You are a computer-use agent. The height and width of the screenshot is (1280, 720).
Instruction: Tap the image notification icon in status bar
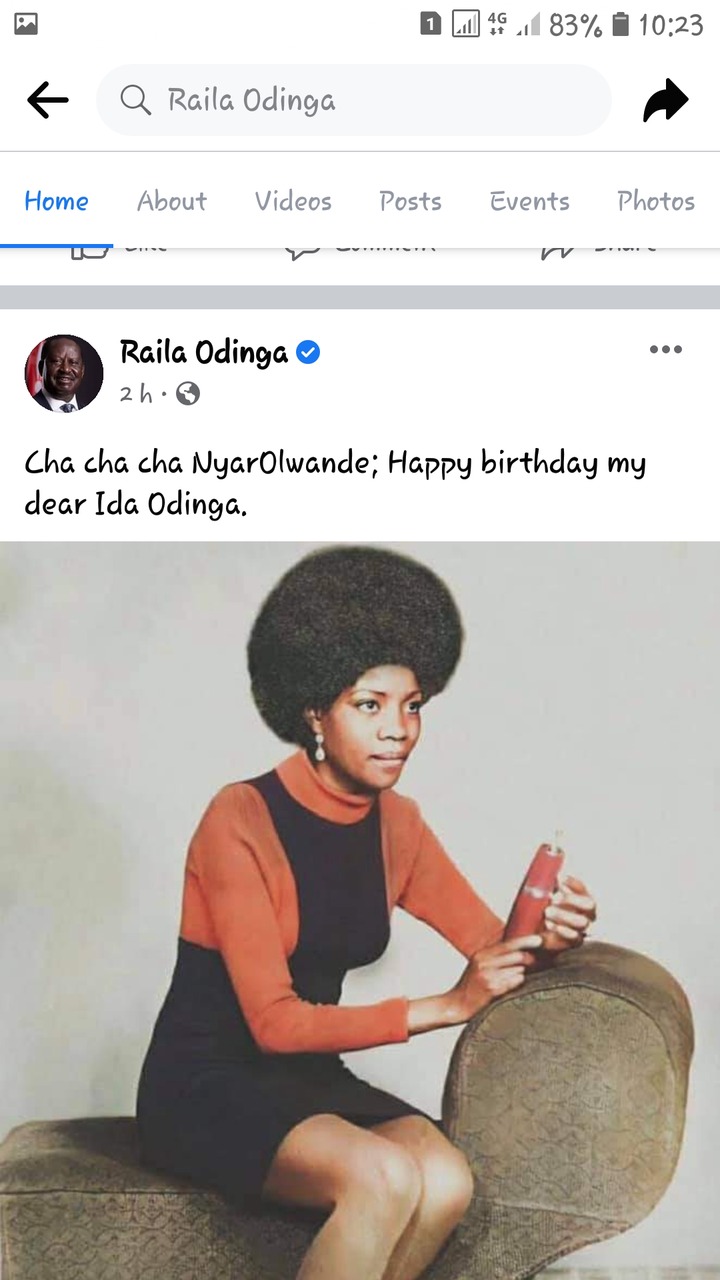point(26,24)
